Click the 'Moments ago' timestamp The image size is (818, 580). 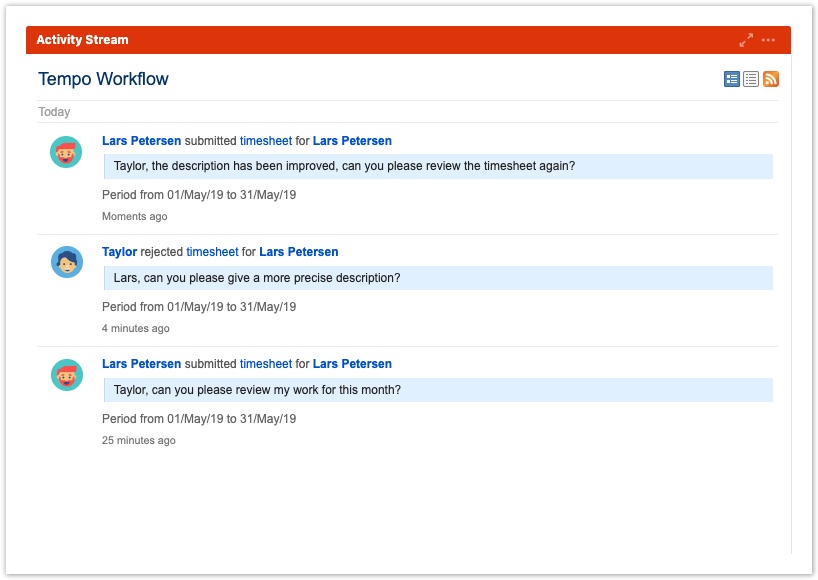pos(134,217)
